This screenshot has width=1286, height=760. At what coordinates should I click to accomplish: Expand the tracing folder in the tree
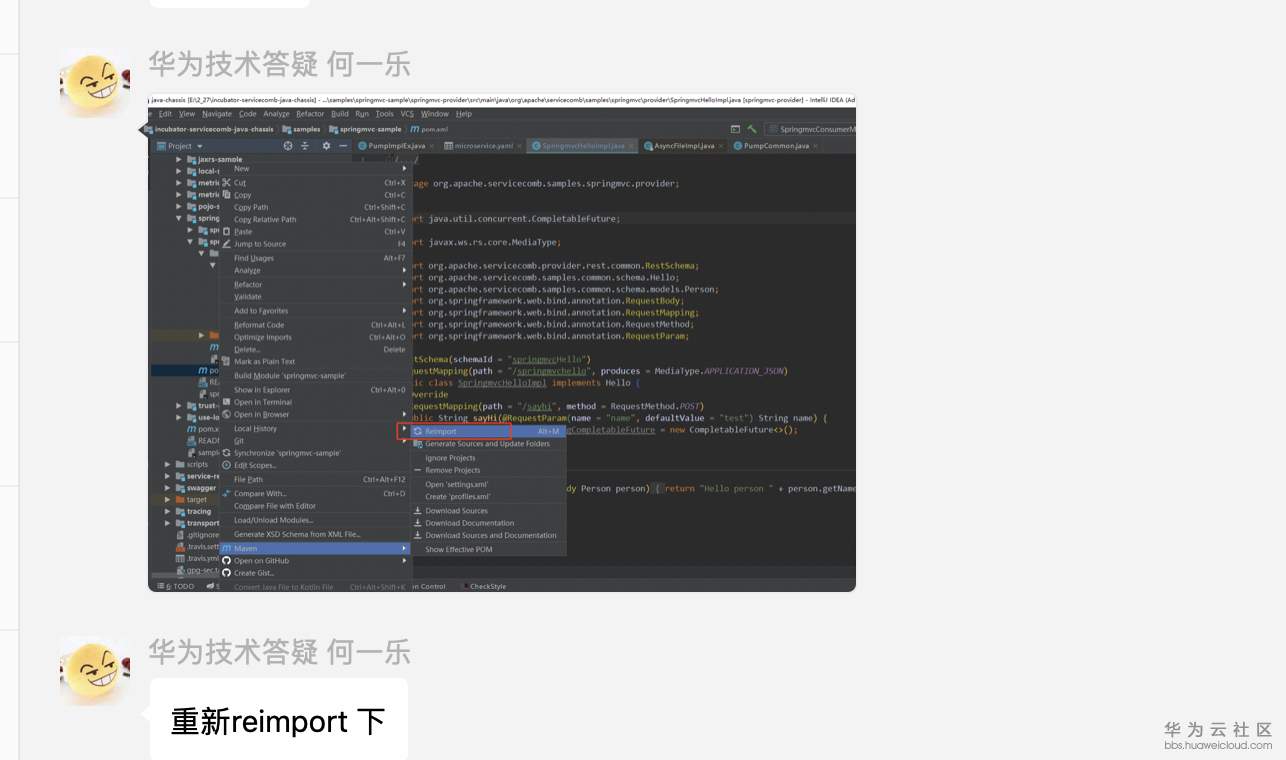point(168,511)
